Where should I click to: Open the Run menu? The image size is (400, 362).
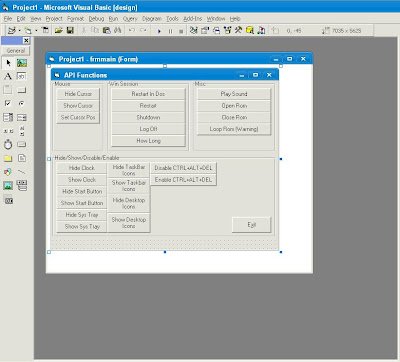coord(113,19)
